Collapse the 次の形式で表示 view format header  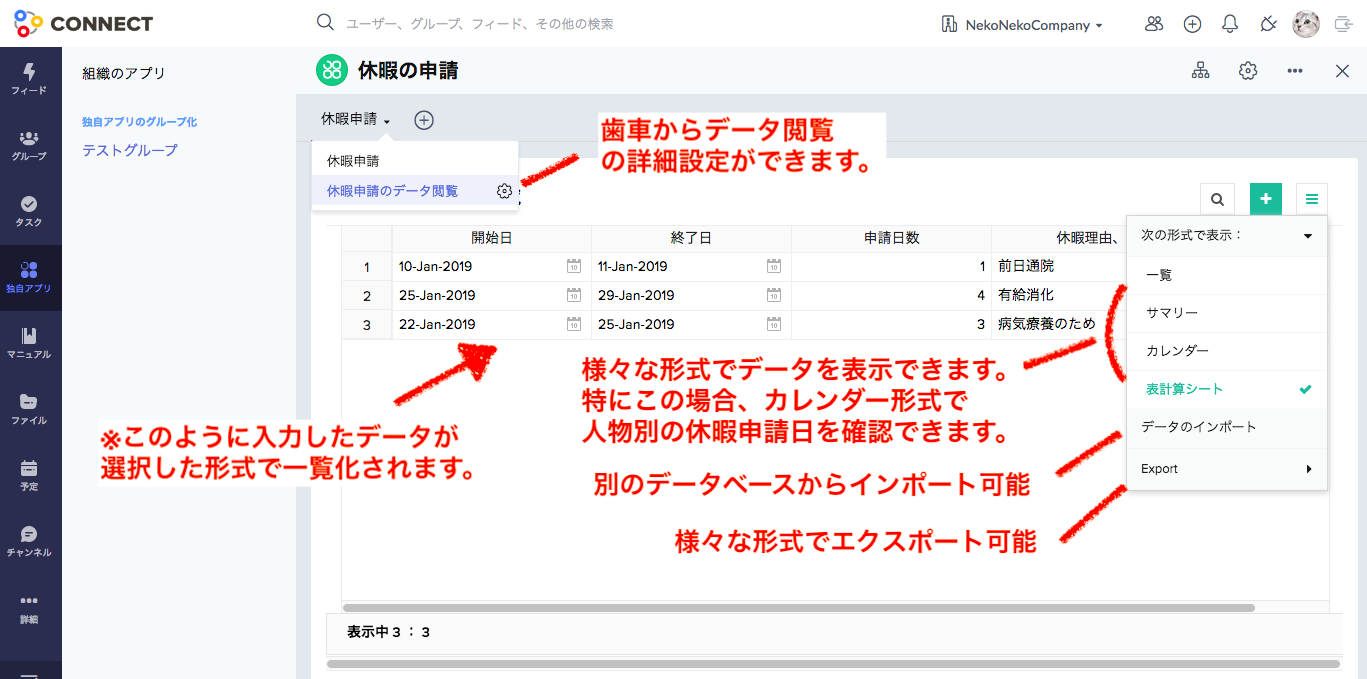click(1226, 236)
